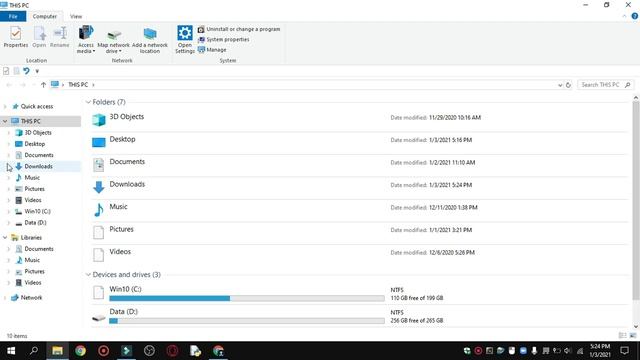Select Add a network location

click(x=150, y=41)
